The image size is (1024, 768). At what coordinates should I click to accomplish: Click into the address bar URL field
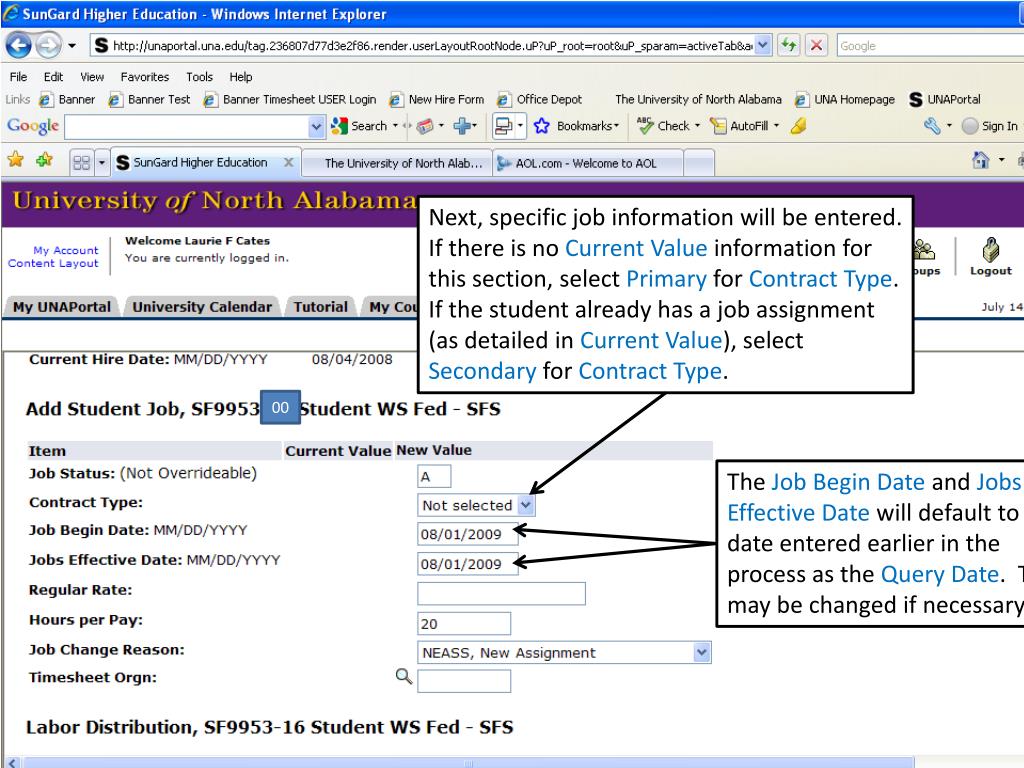(431, 45)
